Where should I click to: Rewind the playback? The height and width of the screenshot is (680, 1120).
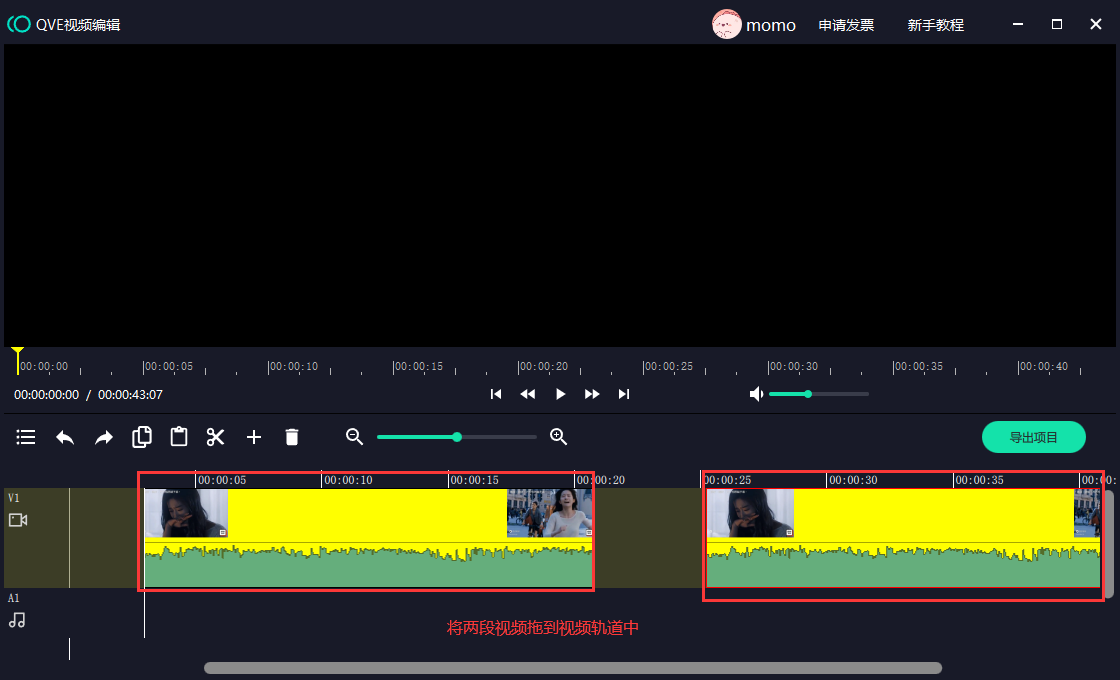pos(528,394)
